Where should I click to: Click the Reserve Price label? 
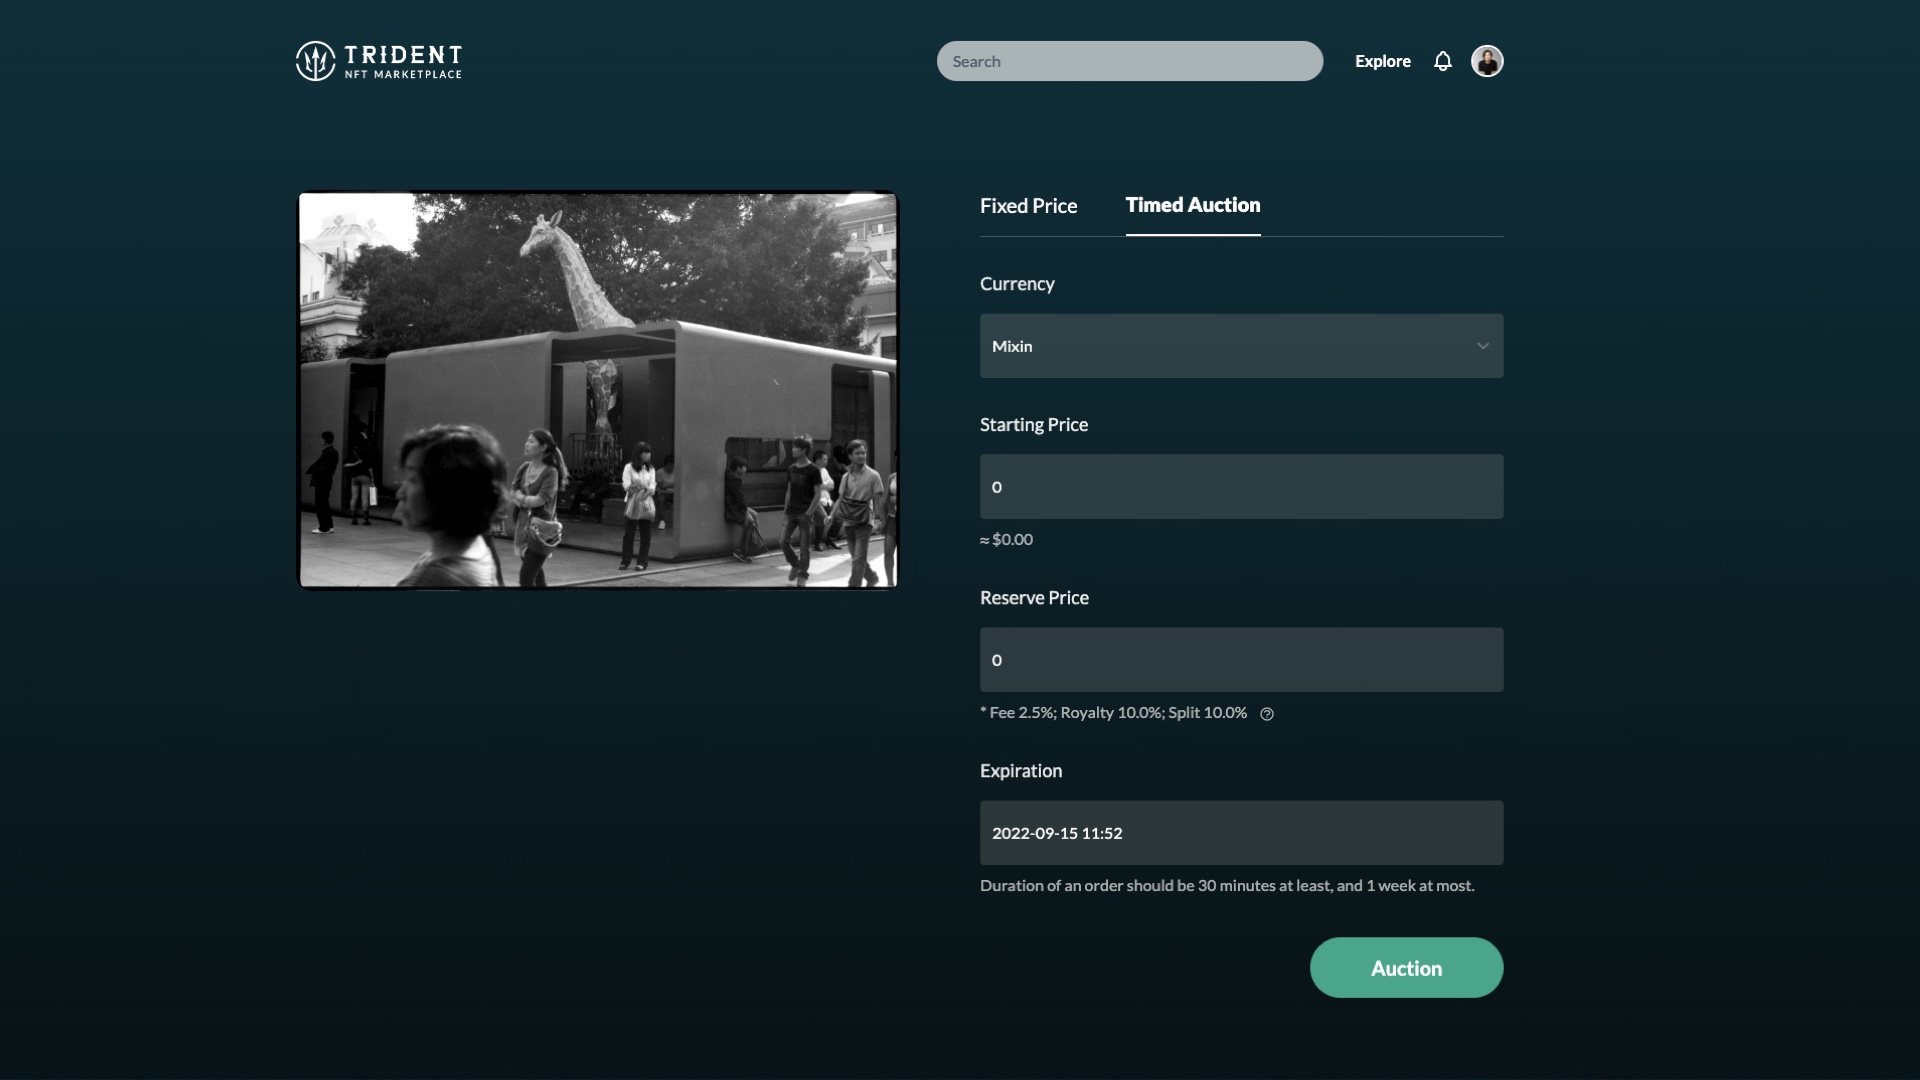[x=1034, y=598]
